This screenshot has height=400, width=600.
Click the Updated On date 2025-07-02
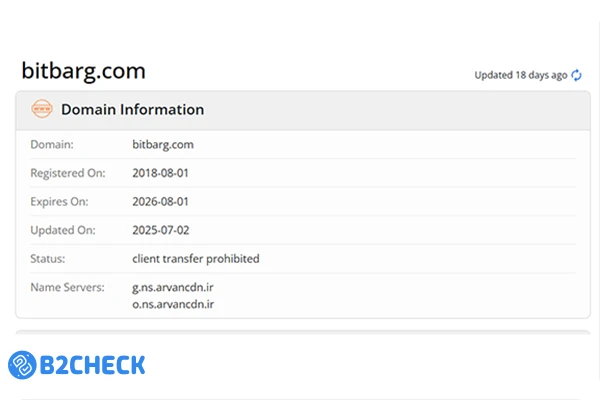point(161,230)
